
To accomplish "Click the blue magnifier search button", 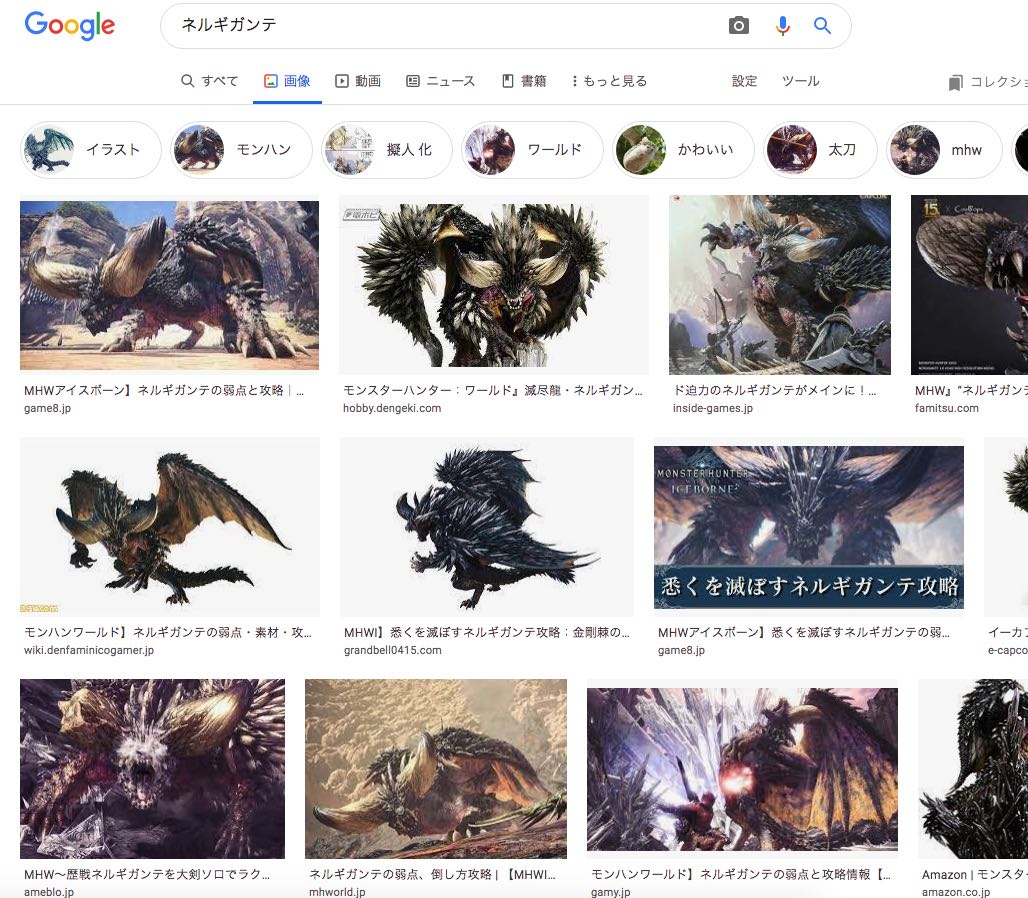I will click(x=822, y=26).
